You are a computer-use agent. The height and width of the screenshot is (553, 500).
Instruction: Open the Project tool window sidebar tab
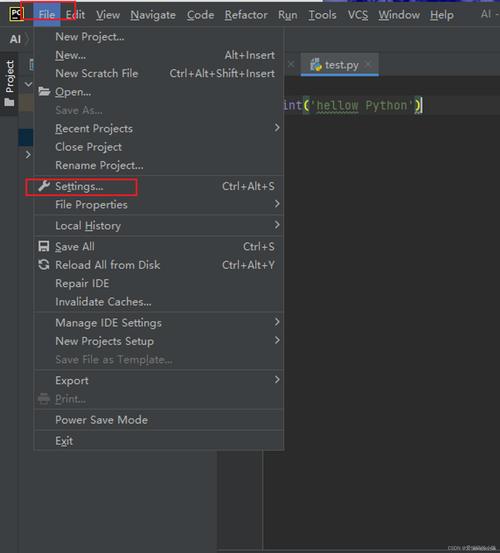10,83
